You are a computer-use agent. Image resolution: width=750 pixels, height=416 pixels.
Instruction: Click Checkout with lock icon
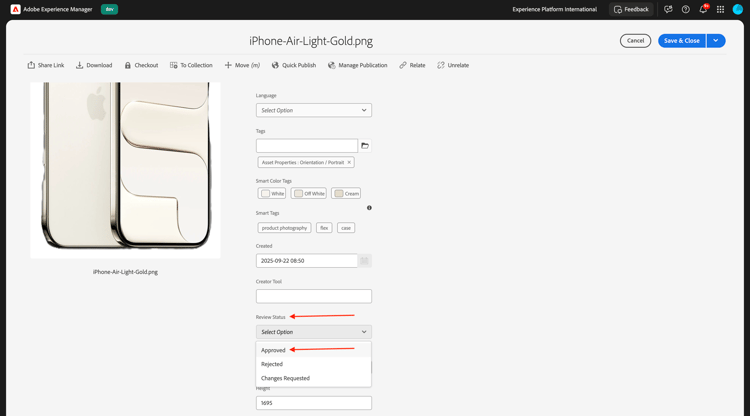pyautogui.click(x=141, y=65)
